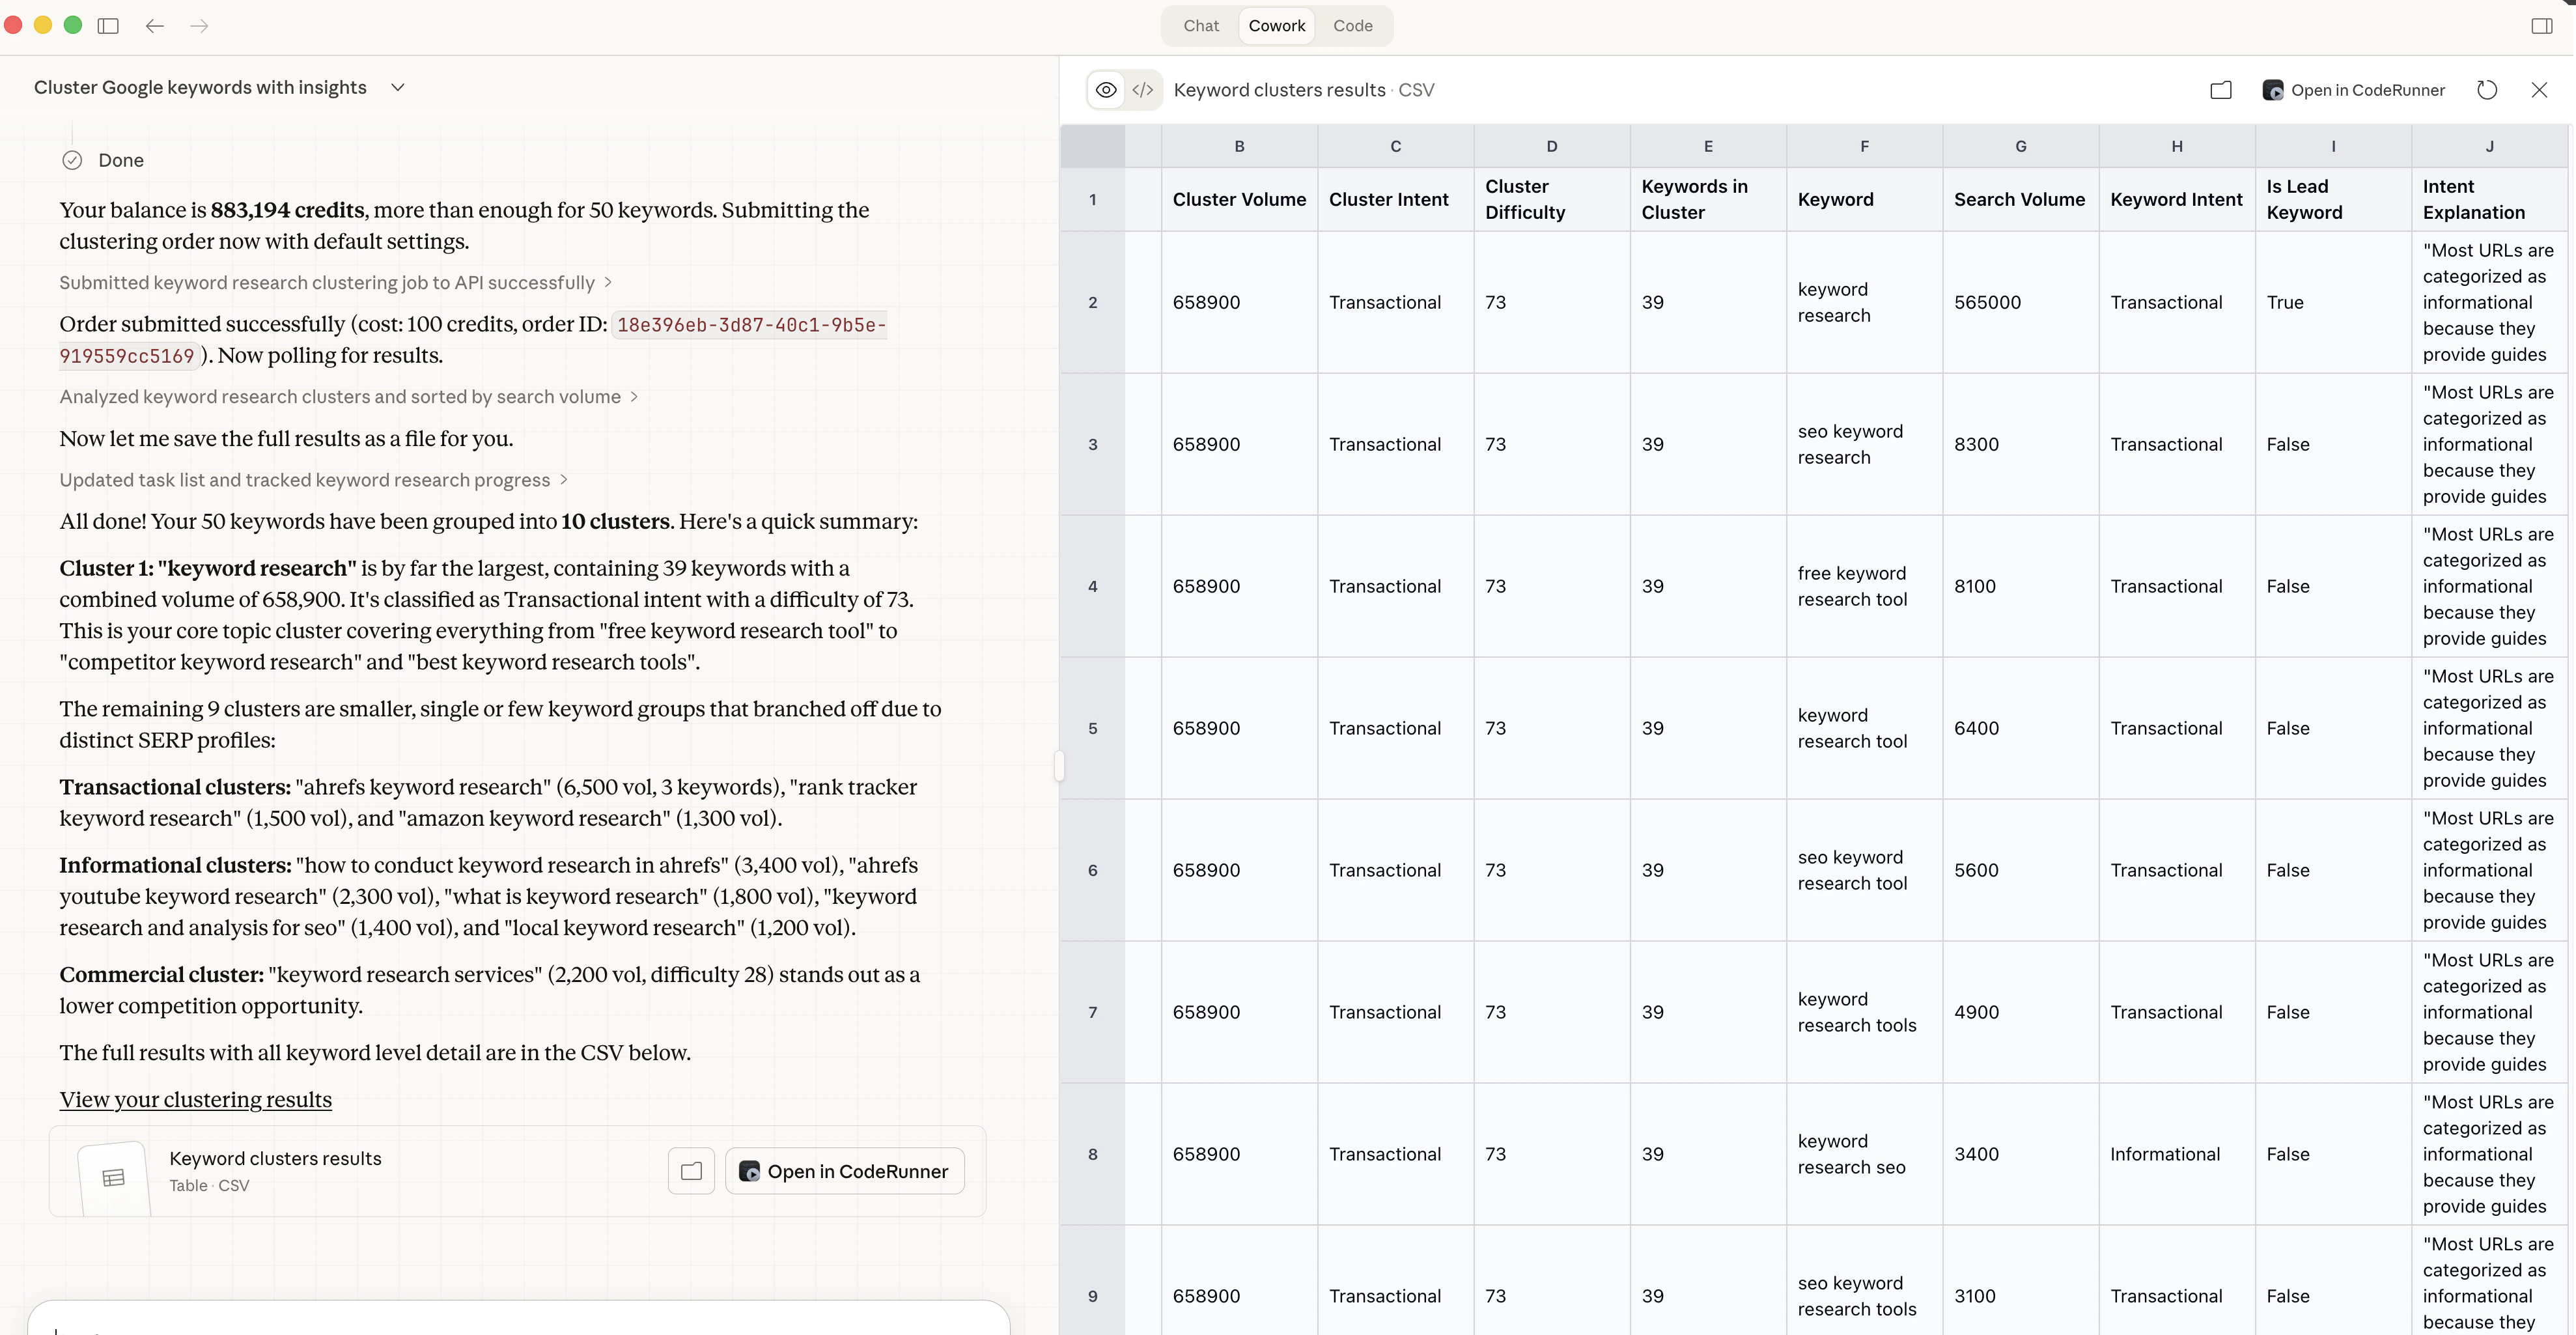Click the Keyword clusters results file card

[x=517, y=1171]
